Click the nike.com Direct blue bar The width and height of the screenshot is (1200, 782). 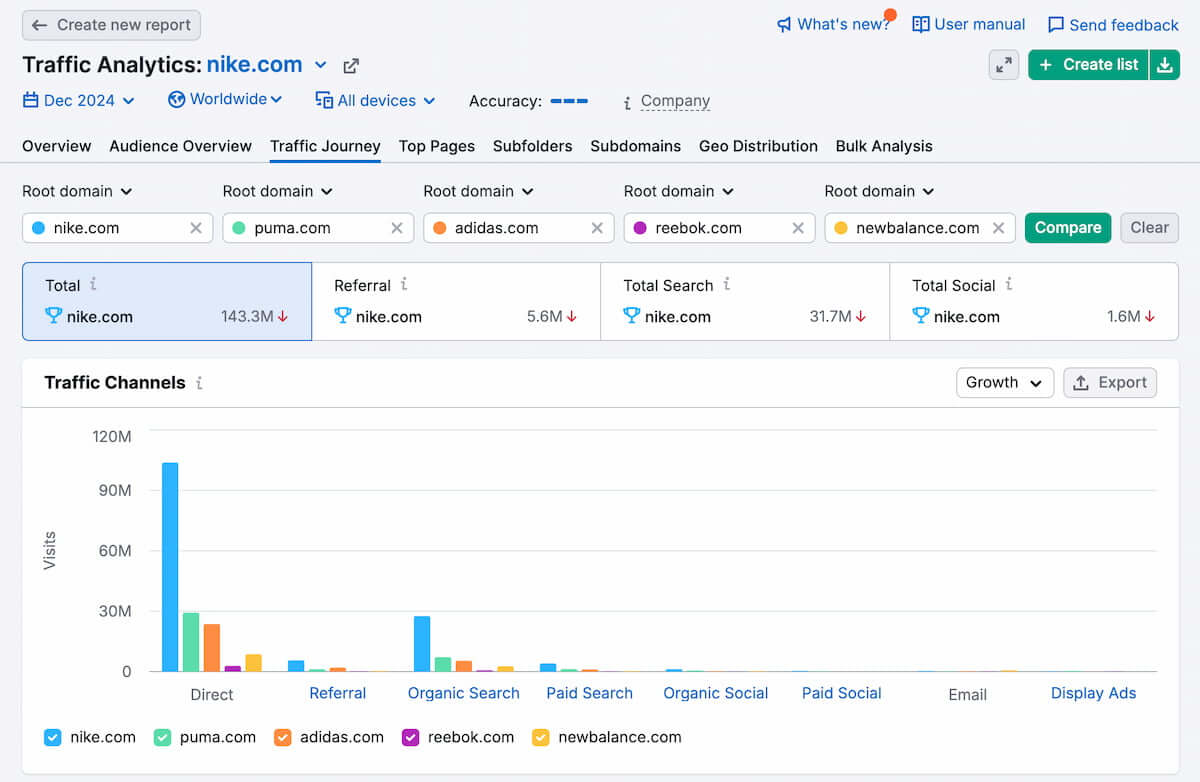[x=170, y=567]
